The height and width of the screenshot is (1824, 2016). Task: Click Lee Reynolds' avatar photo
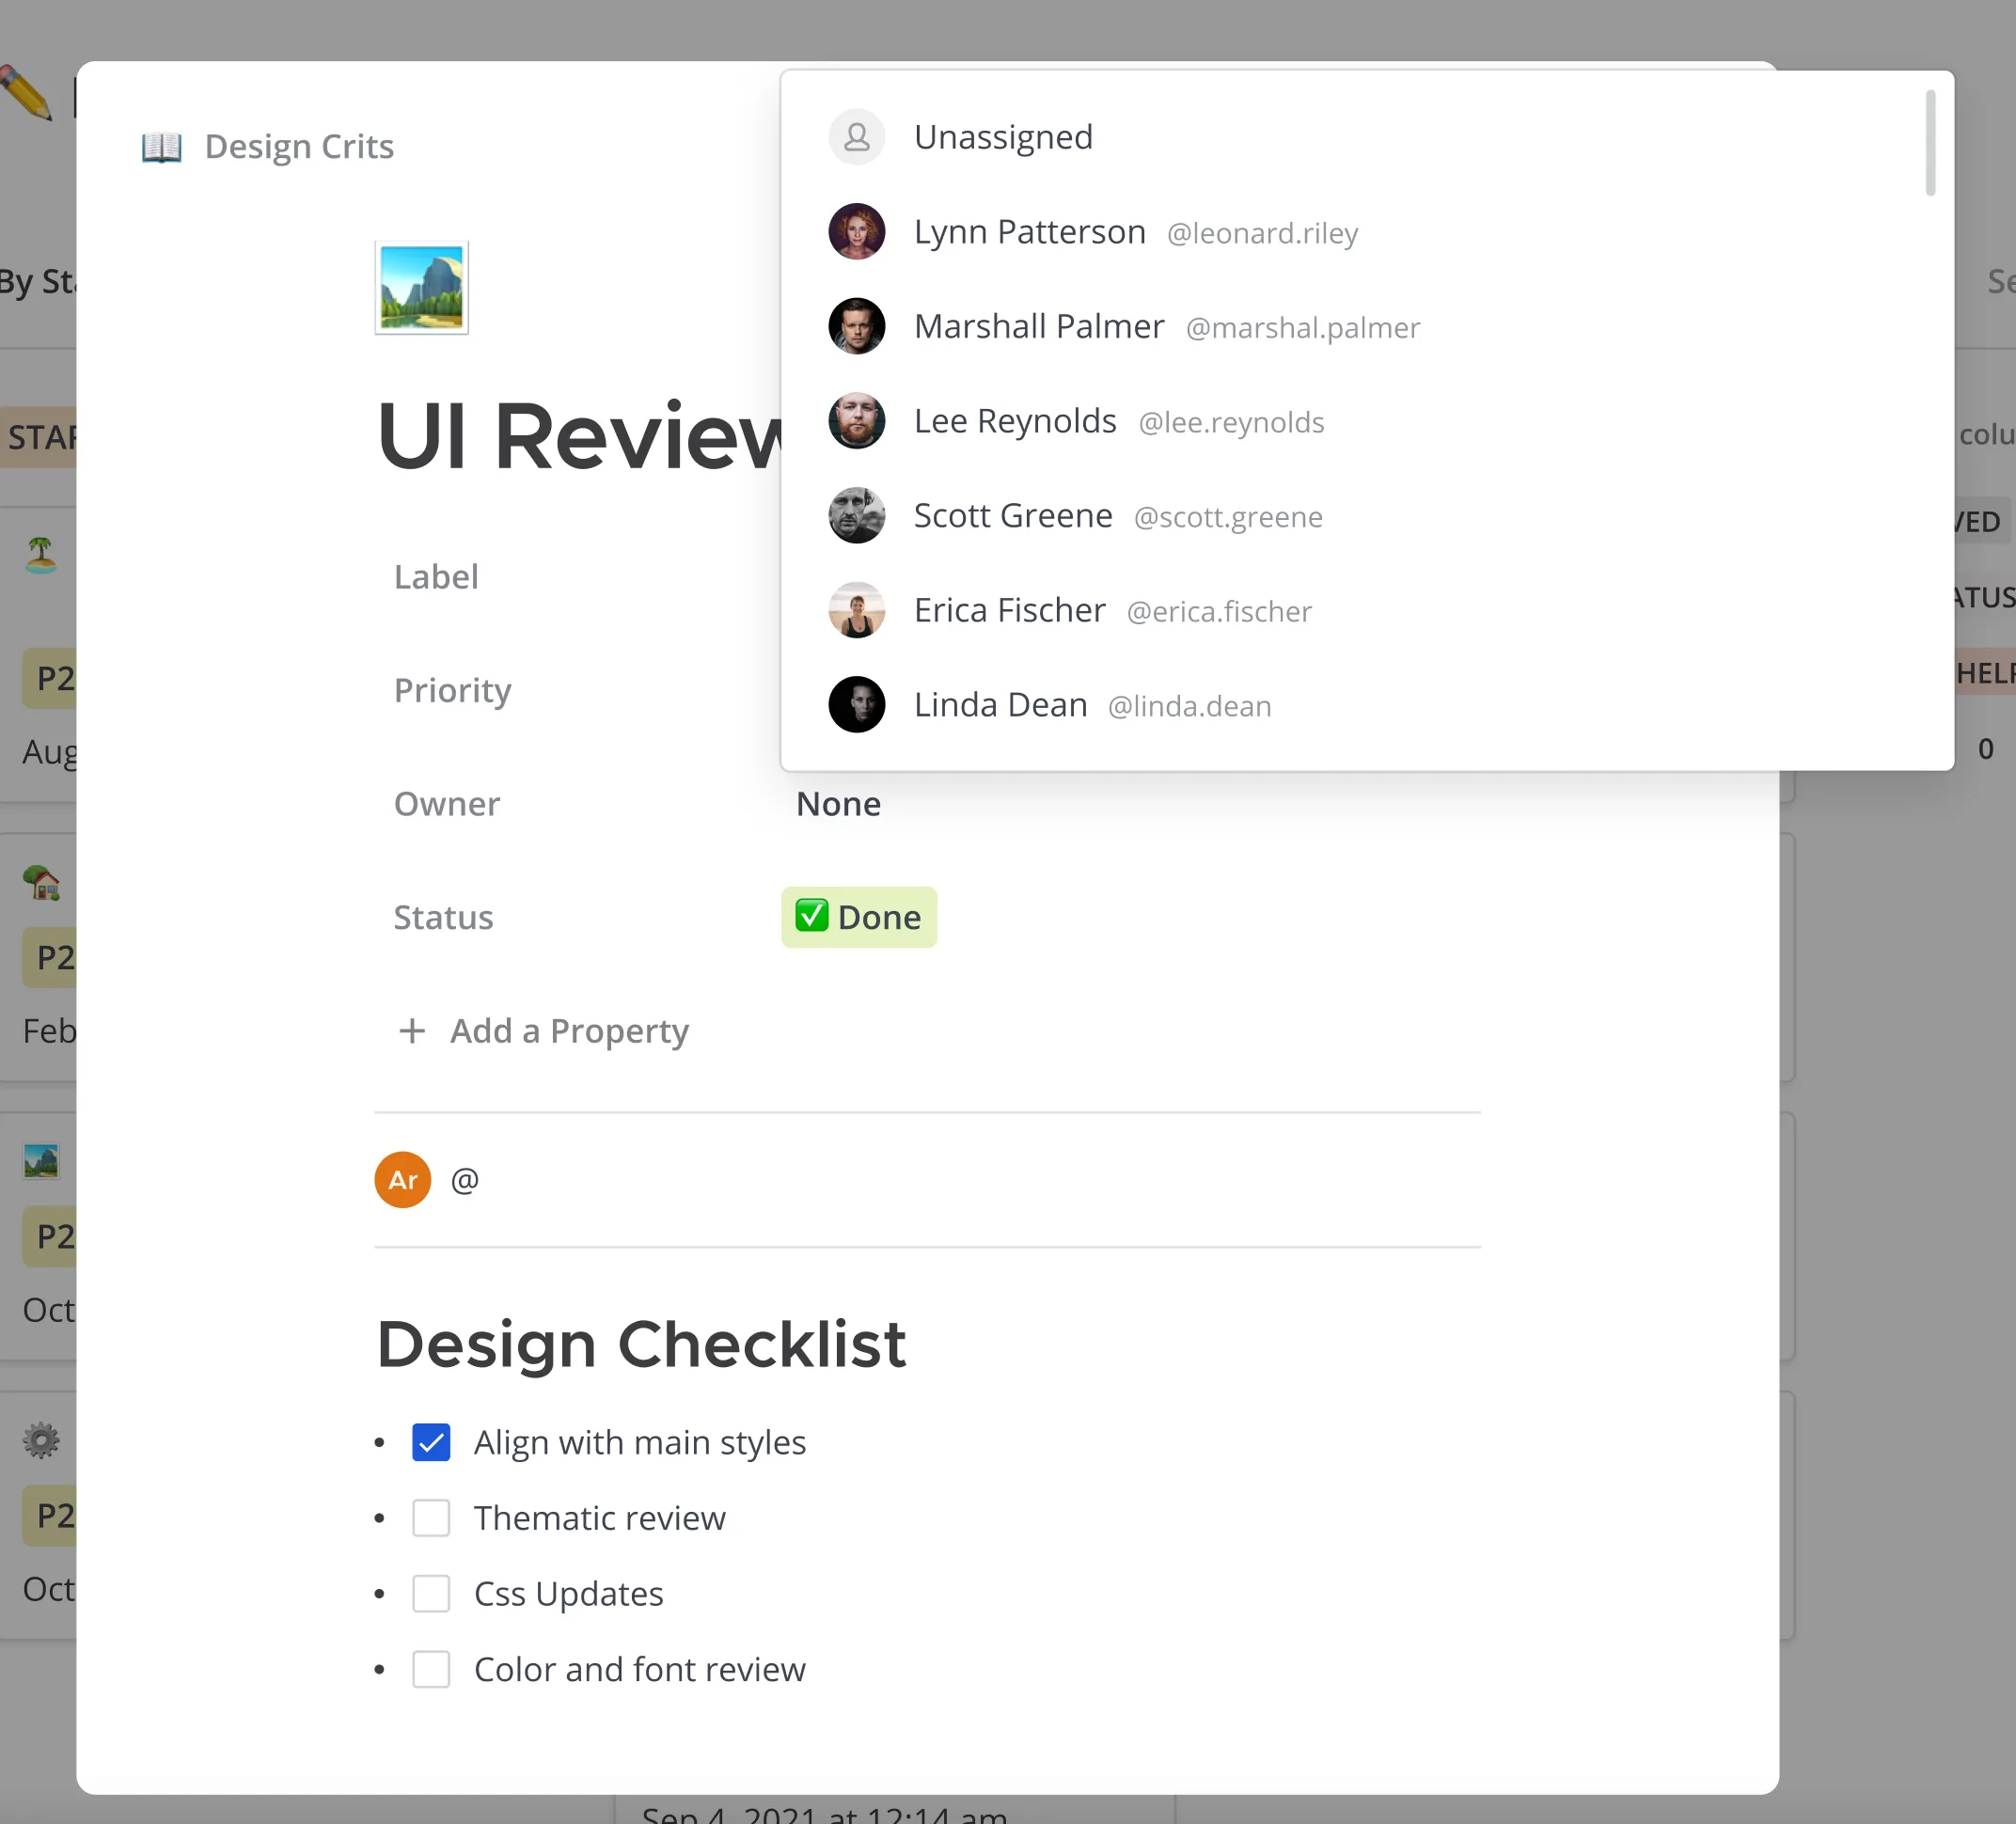click(857, 421)
